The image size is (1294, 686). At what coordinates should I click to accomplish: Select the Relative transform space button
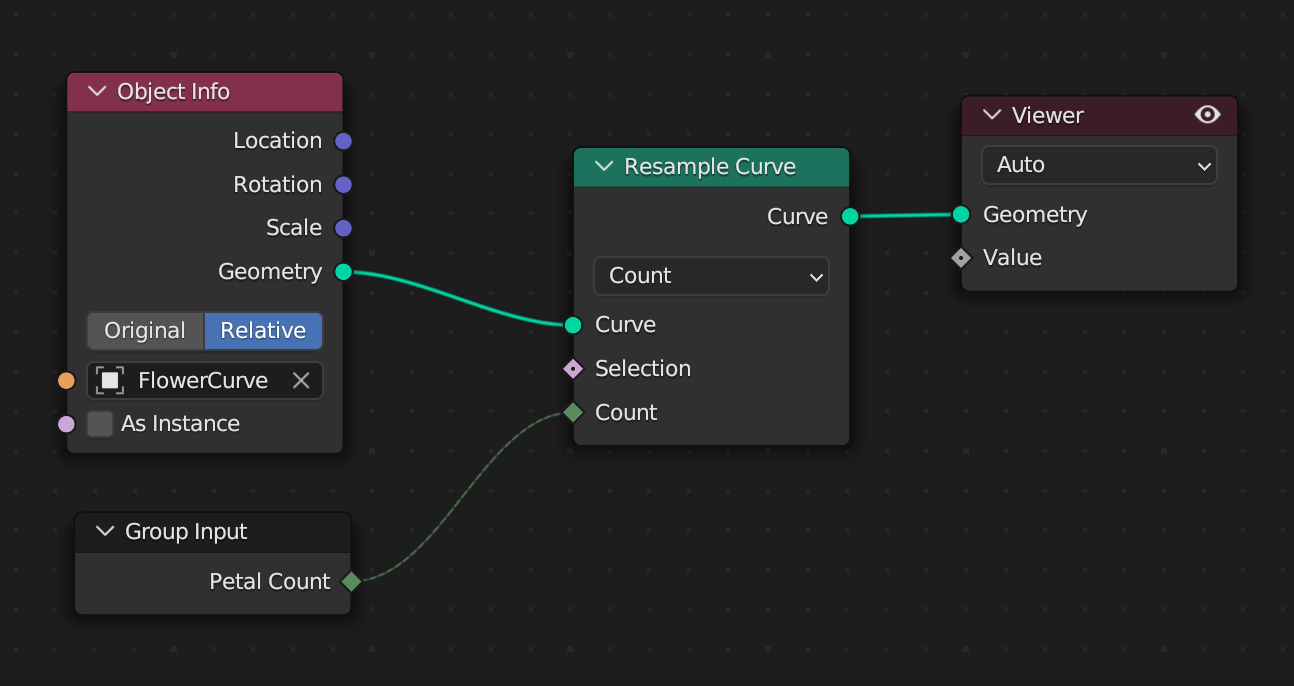263,331
